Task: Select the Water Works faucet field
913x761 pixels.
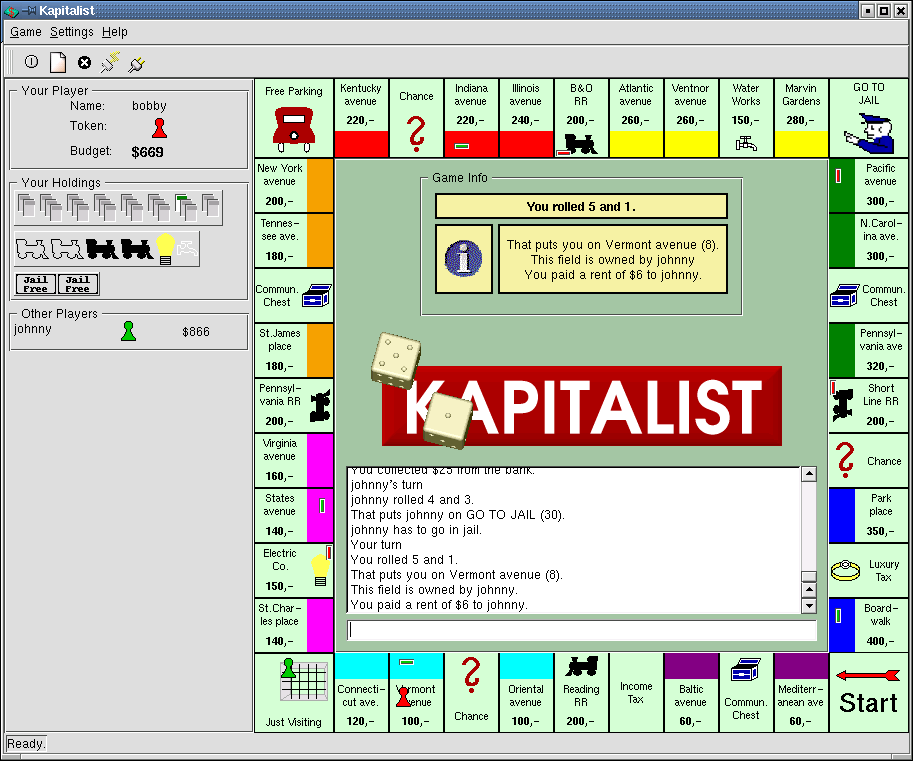Action: click(x=746, y=118)
